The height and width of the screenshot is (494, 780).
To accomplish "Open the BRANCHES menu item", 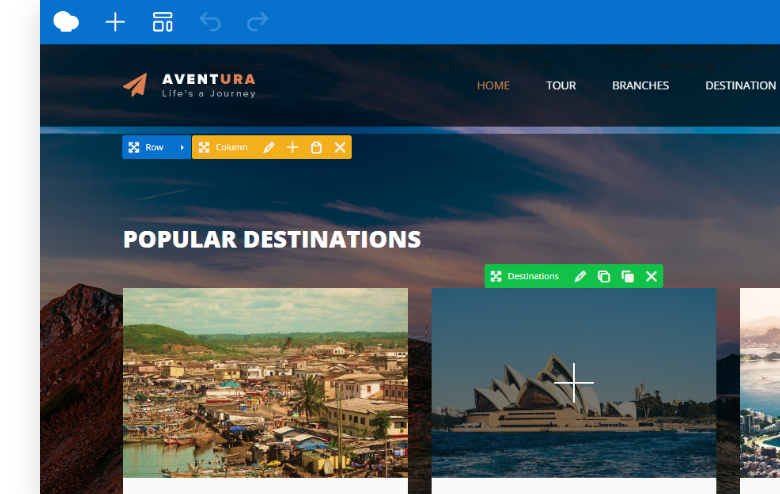I will tap(640, 86).
